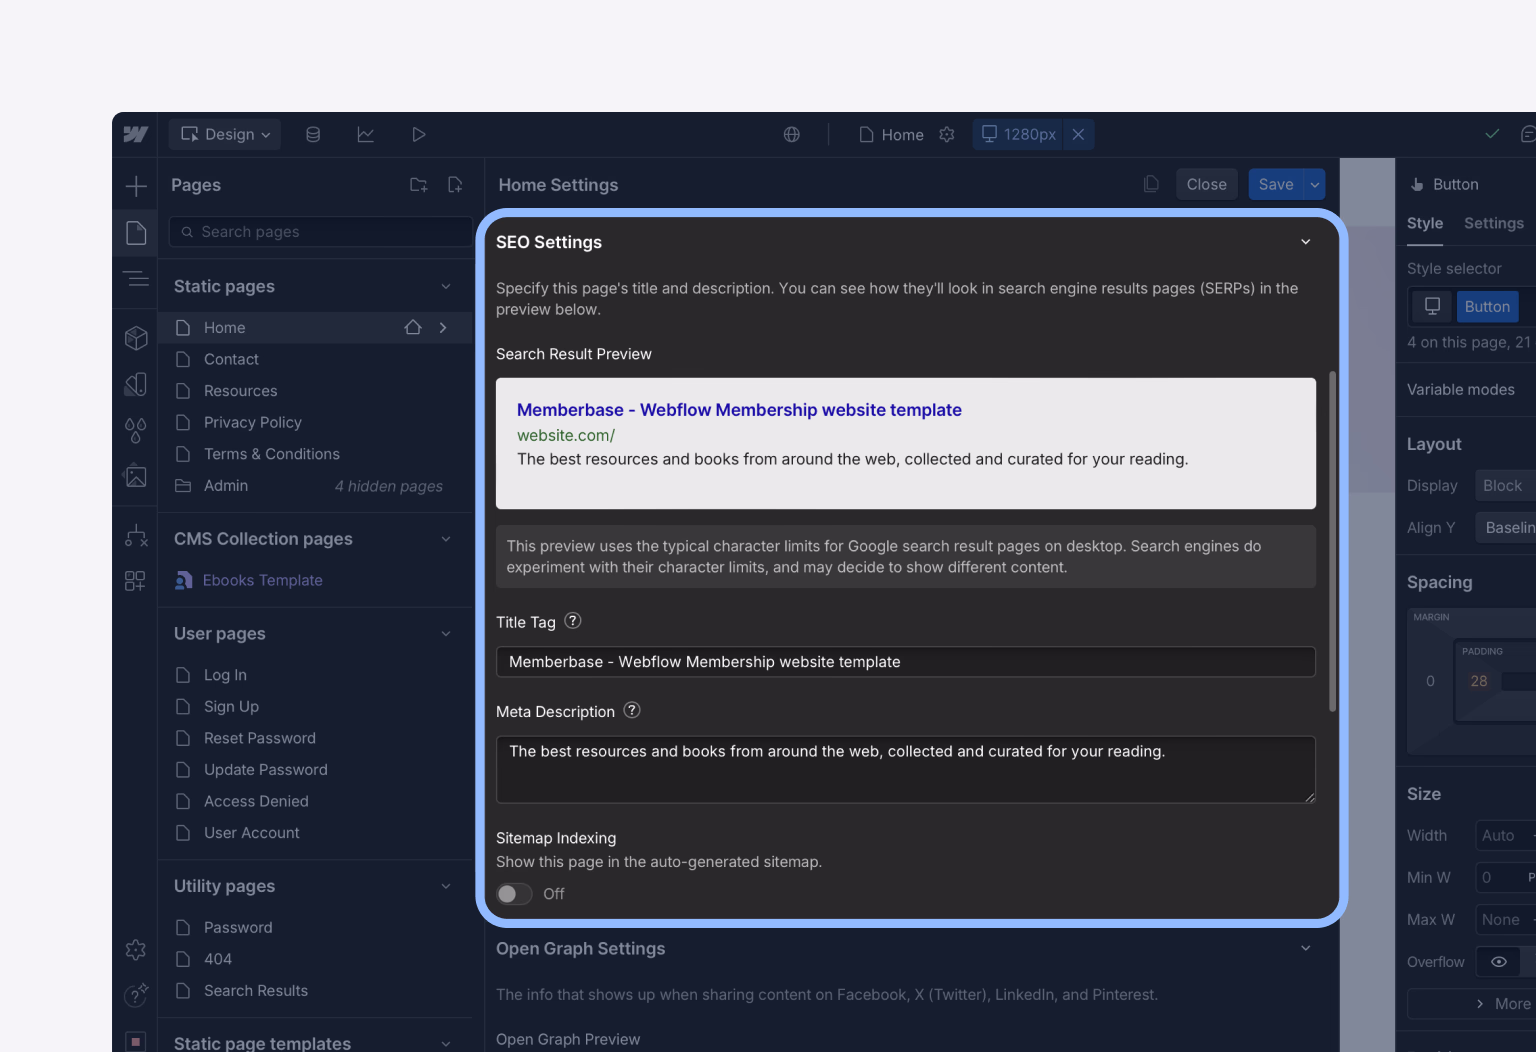Click the globe locale icon
This screenshot has height=1052, width=1536.
(792, 134)
